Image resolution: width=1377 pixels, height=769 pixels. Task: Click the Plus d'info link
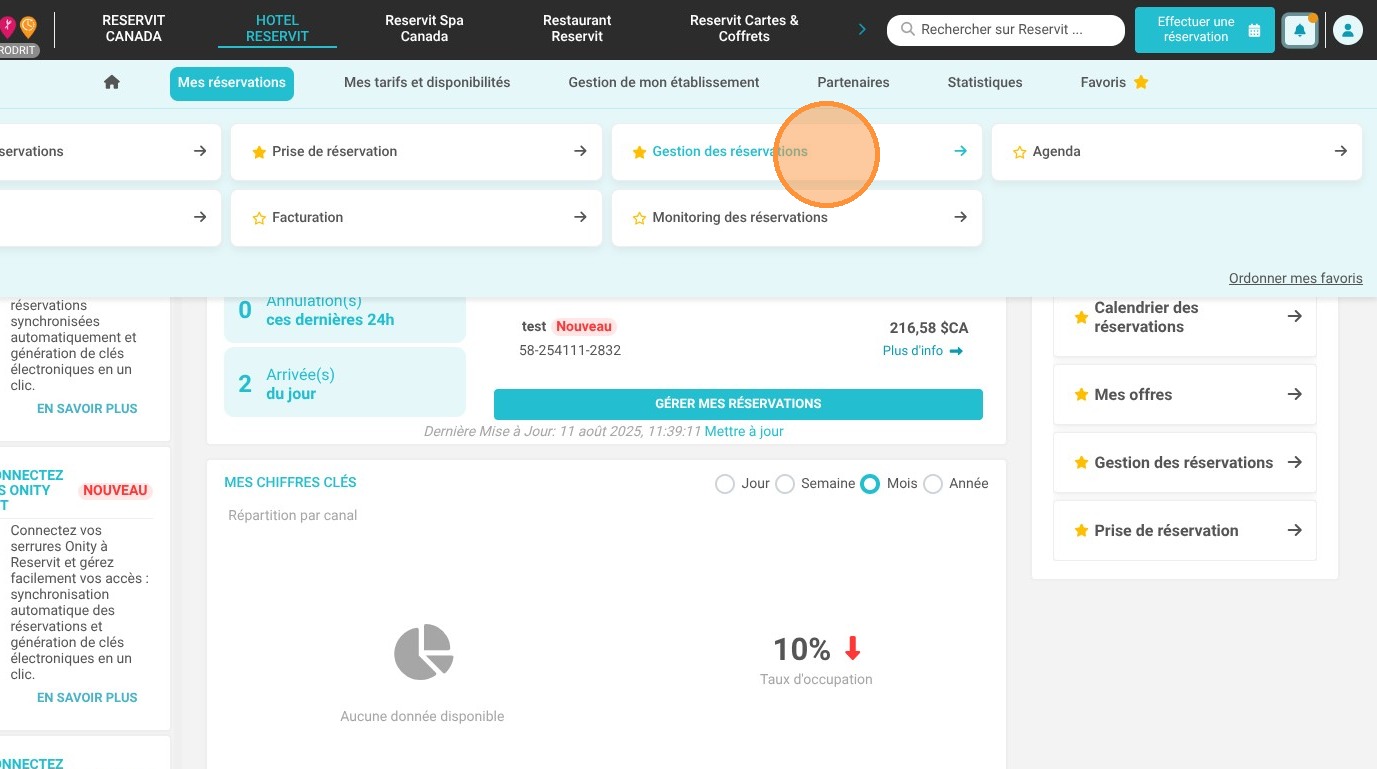(922, 351)
